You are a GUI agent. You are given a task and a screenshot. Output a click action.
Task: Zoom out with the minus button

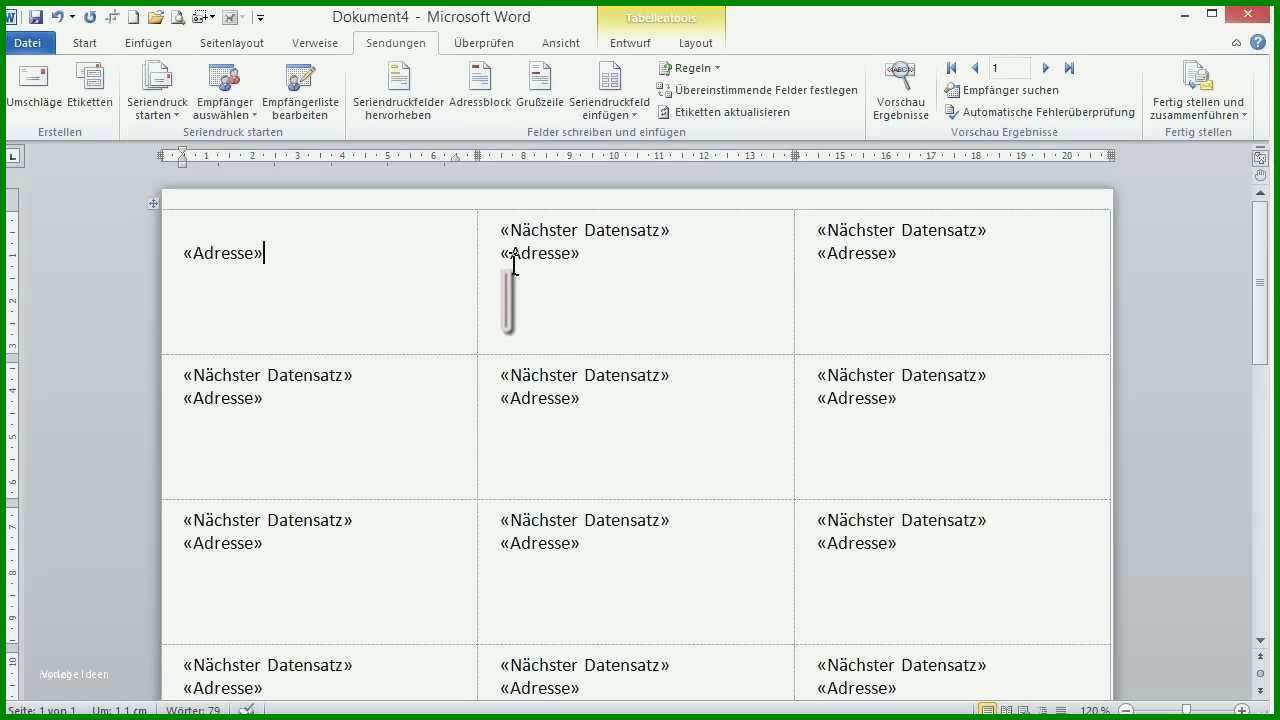click(x=1125, y=711)
